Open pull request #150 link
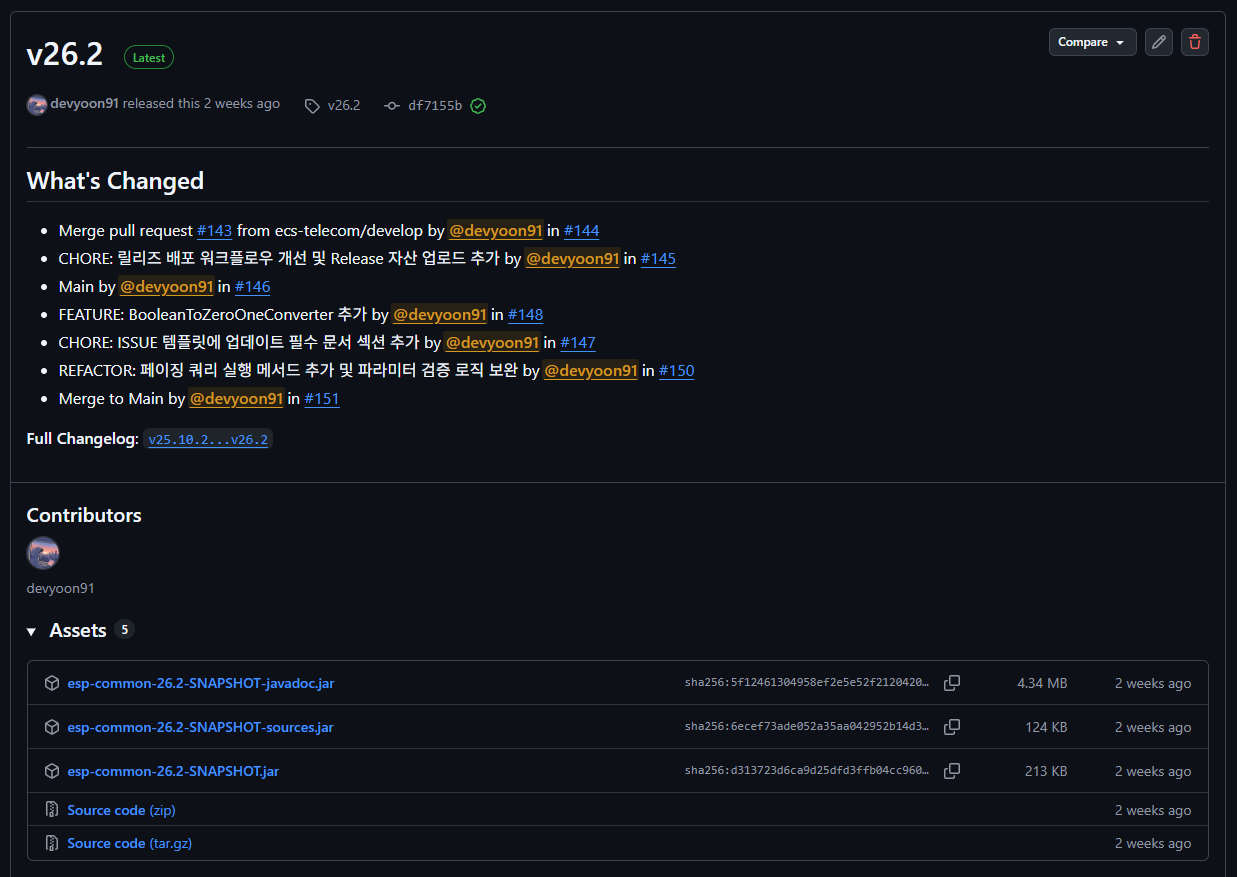Viewport: 1237px width, 877px height. (676, 371)
